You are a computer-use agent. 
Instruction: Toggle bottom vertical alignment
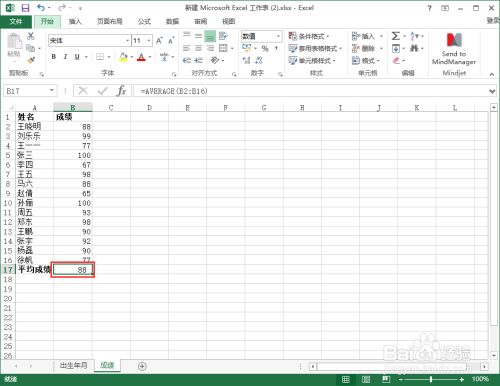(x=210, y=36)
